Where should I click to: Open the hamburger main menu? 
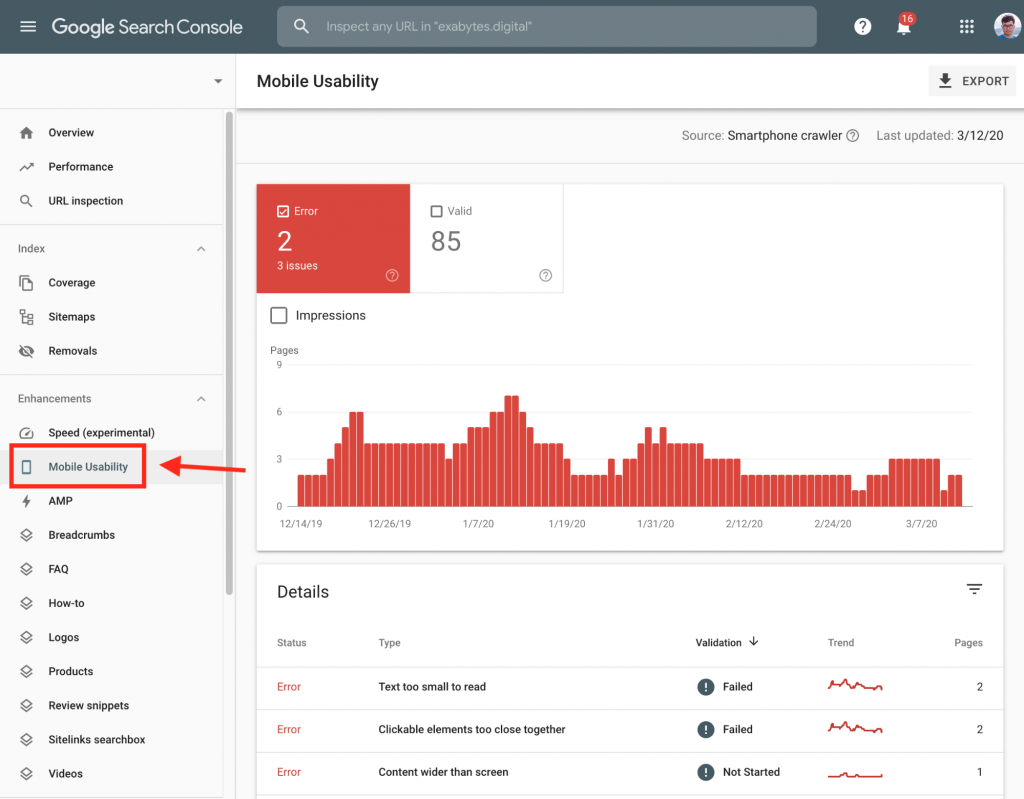click(x=27, y=27)
